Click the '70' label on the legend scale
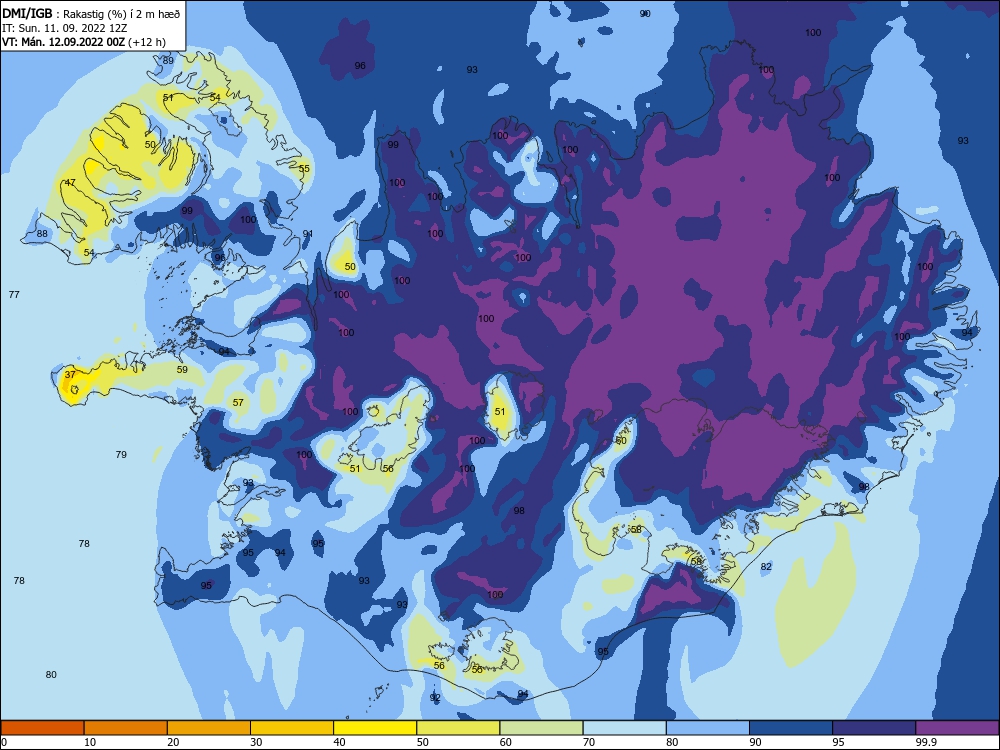Screen dimensions: 1000x750 click(589, 742)
